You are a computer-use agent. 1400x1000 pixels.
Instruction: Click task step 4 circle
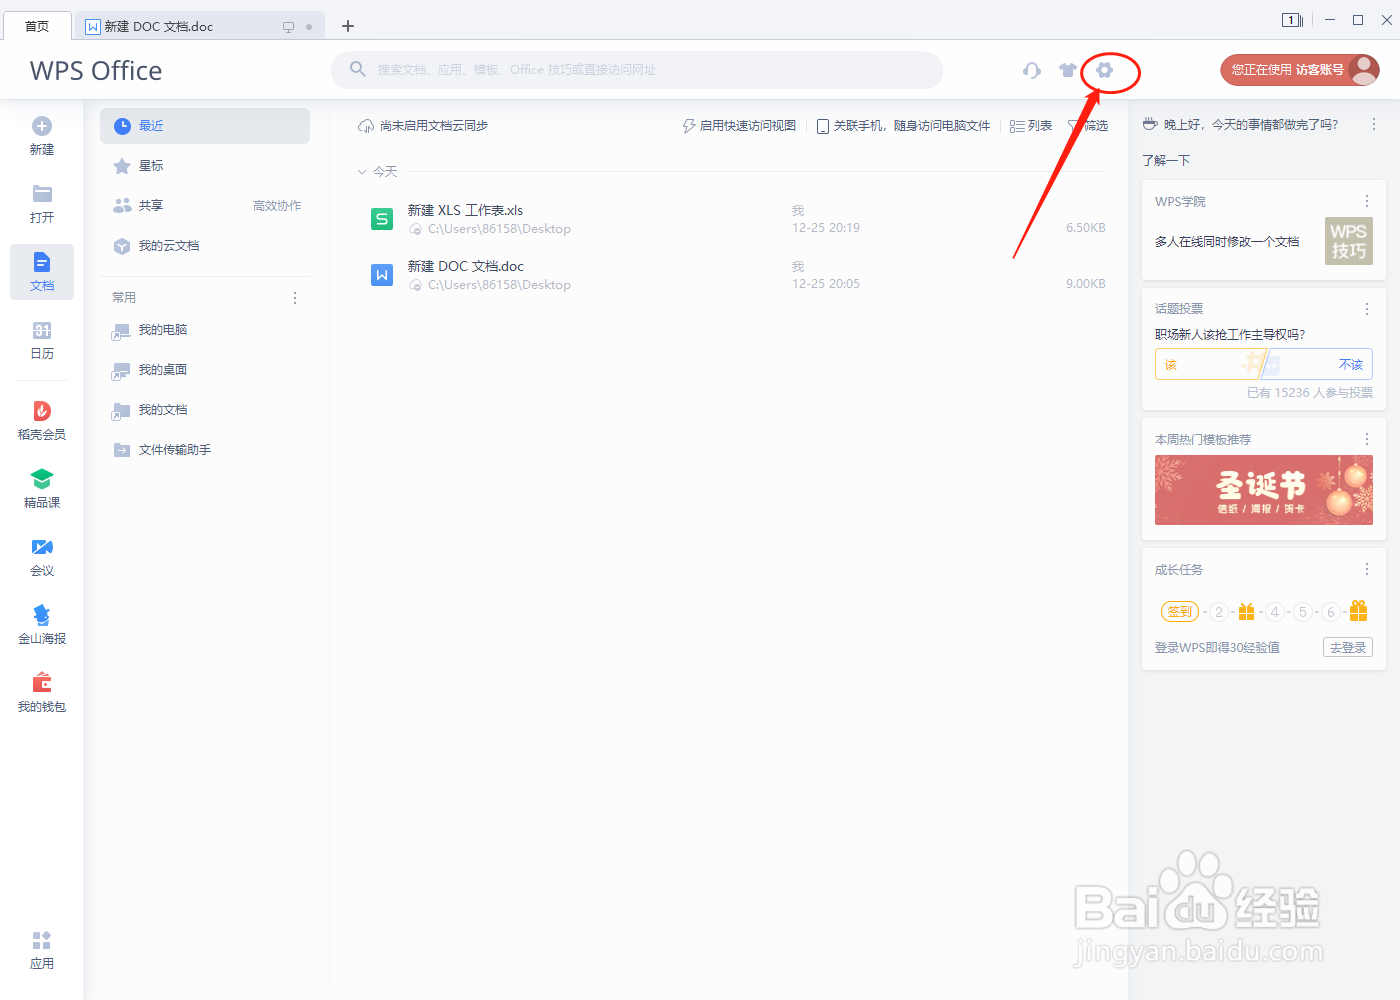point(1274,612)
